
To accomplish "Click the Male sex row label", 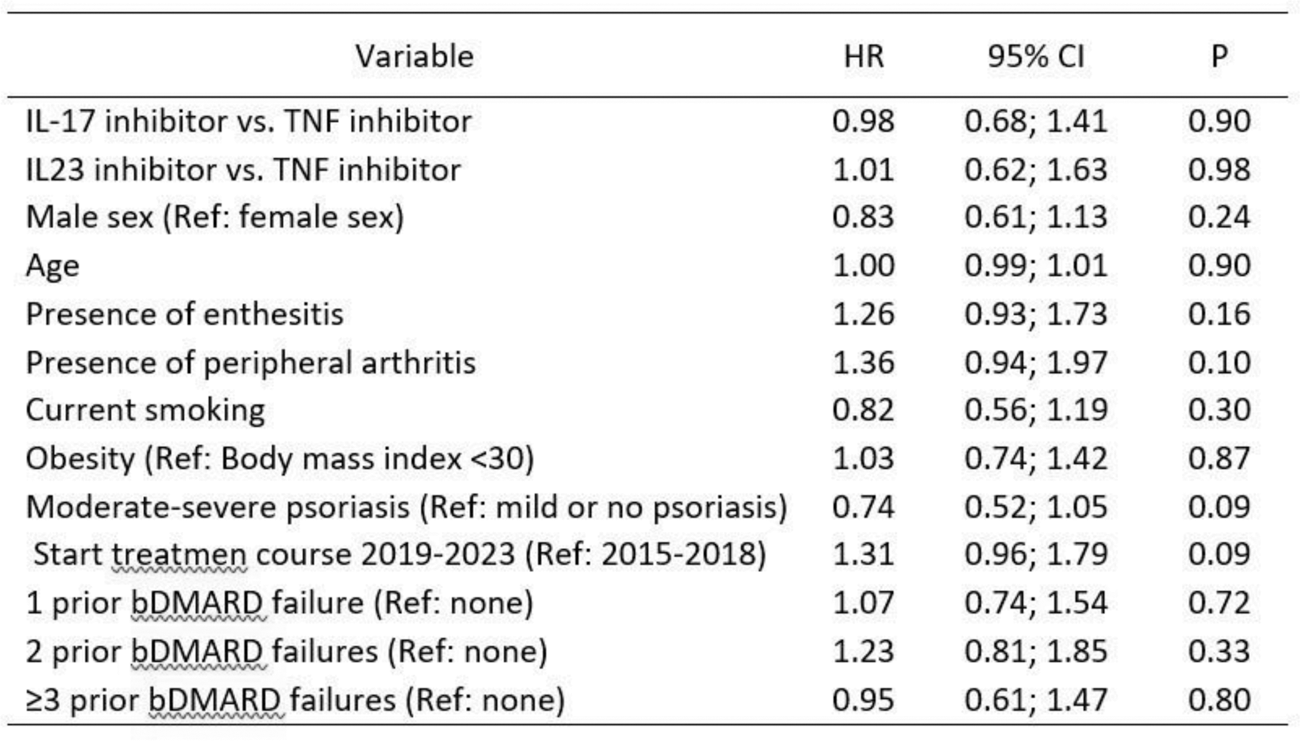I will (x=215, y=218).
